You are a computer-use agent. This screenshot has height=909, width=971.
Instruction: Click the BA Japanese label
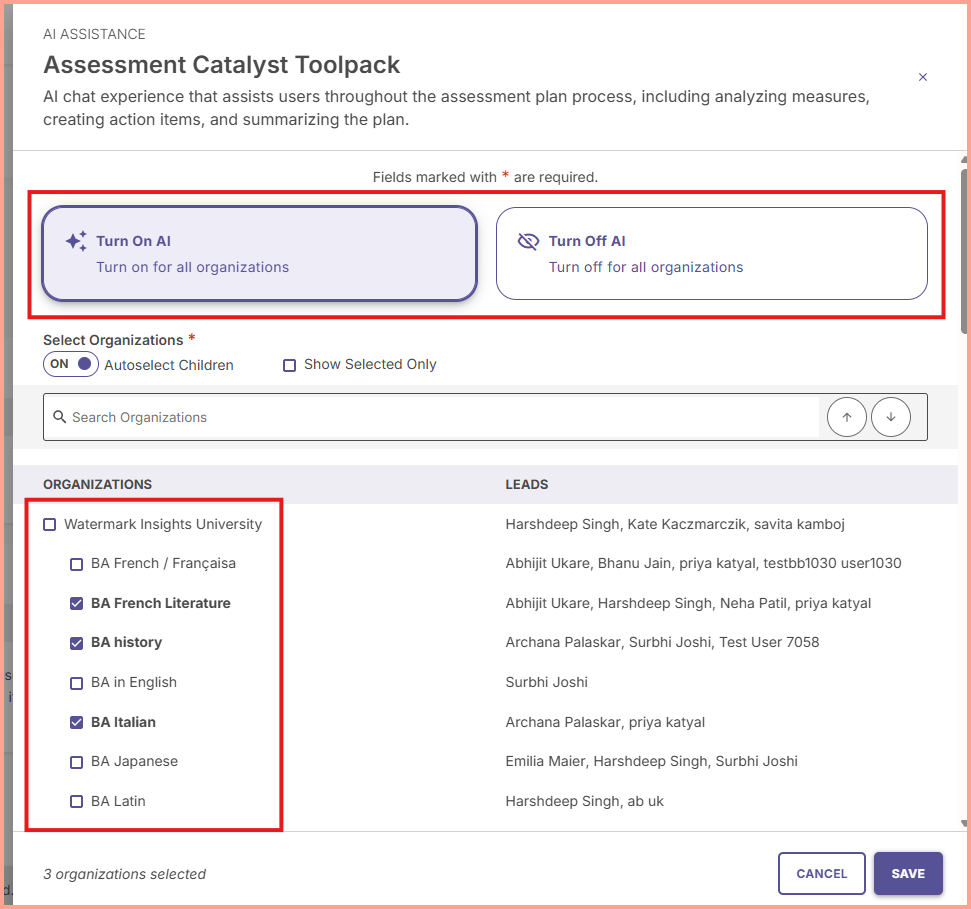pos(134,762)
